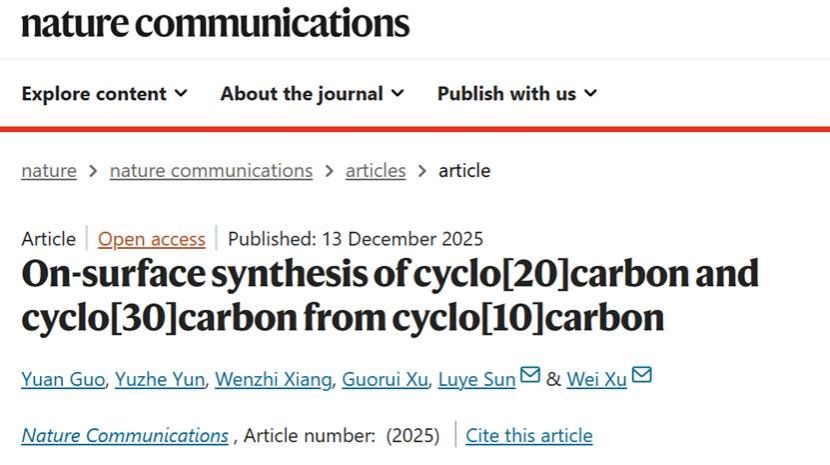Open the About the journal menu
Image resolution: width=830 pixels, height=465 pixels.
click(302, 94)
